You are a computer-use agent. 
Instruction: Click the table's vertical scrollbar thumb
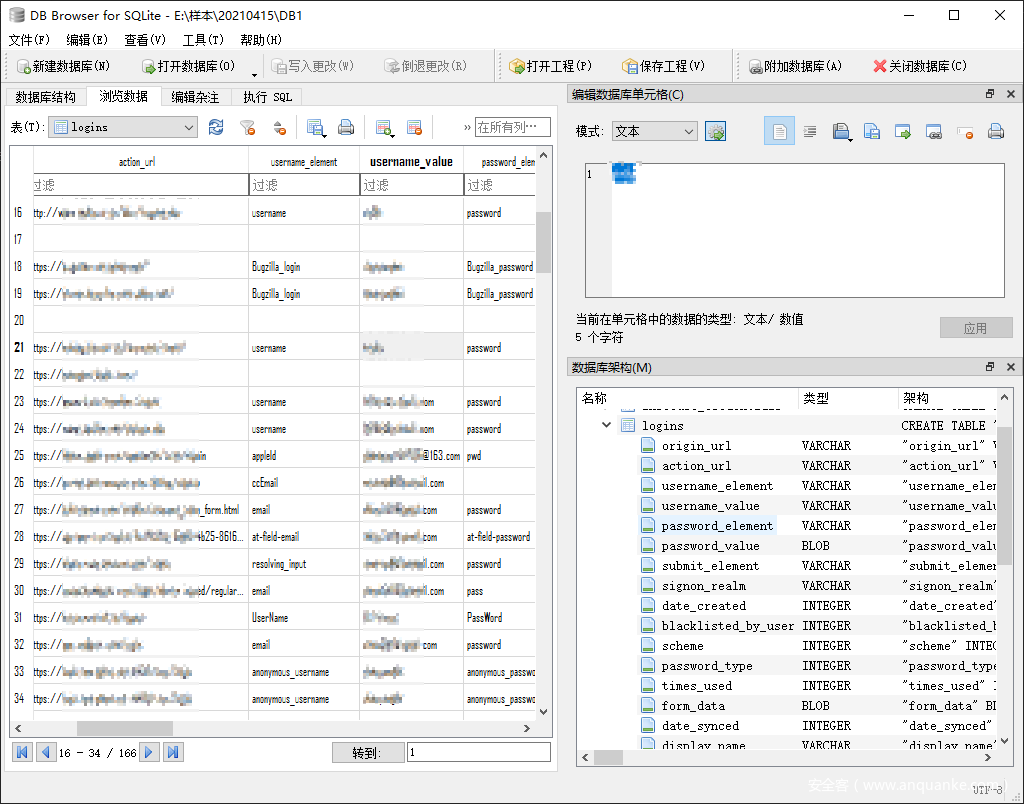[x=543, y=242]
